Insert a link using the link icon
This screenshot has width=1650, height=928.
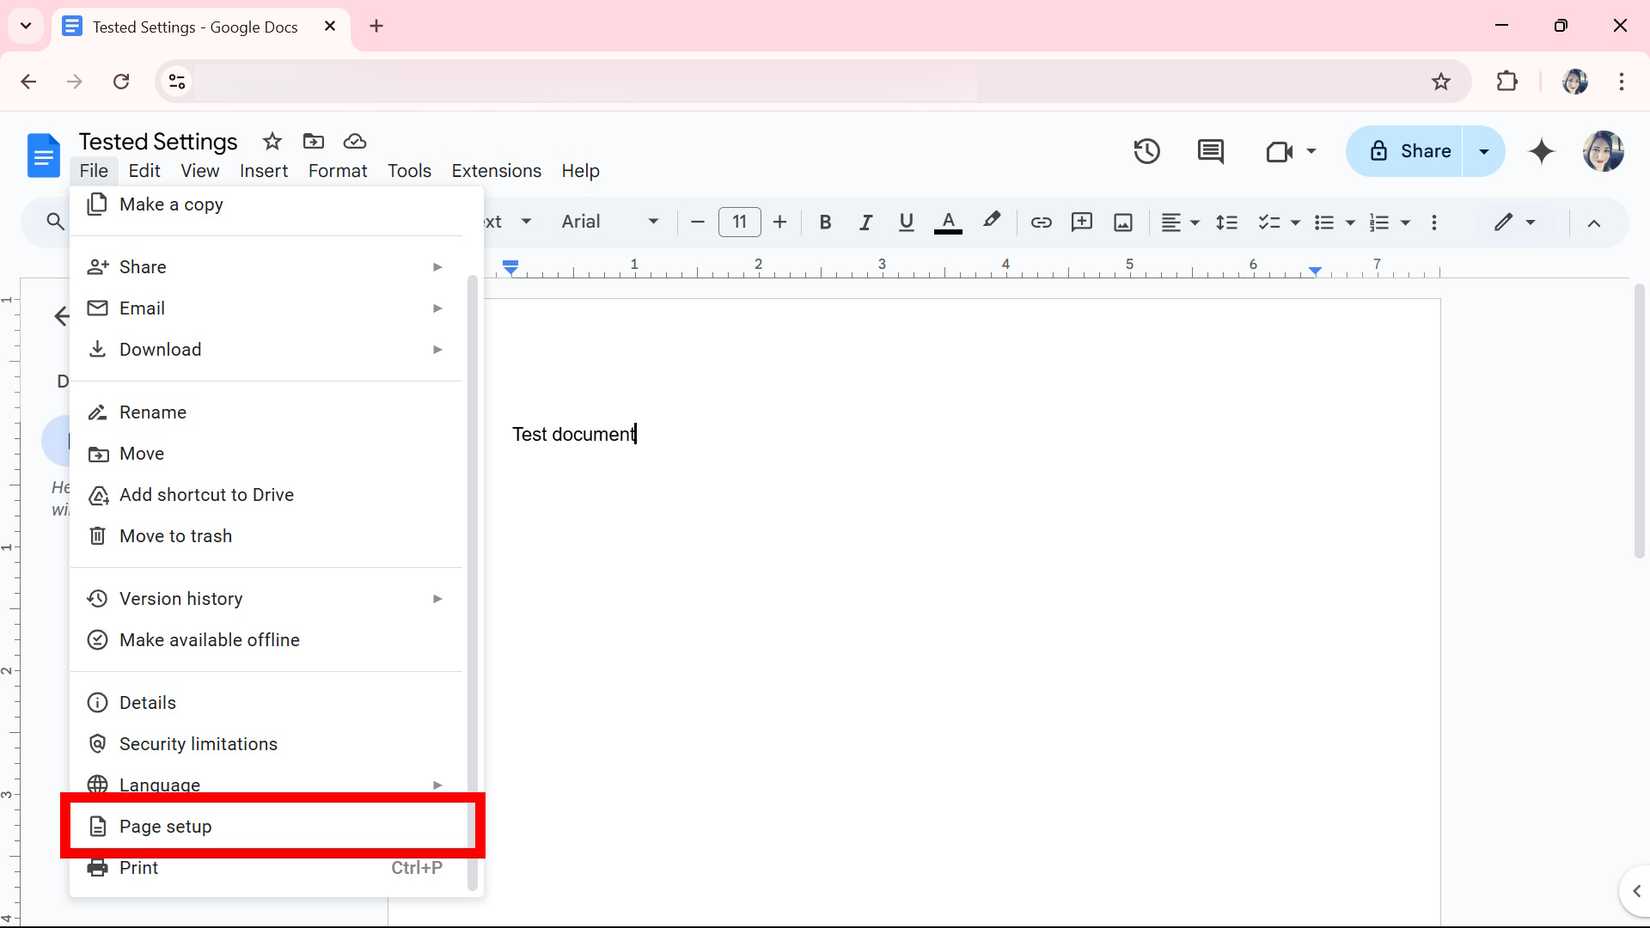tap(1041, 222)
